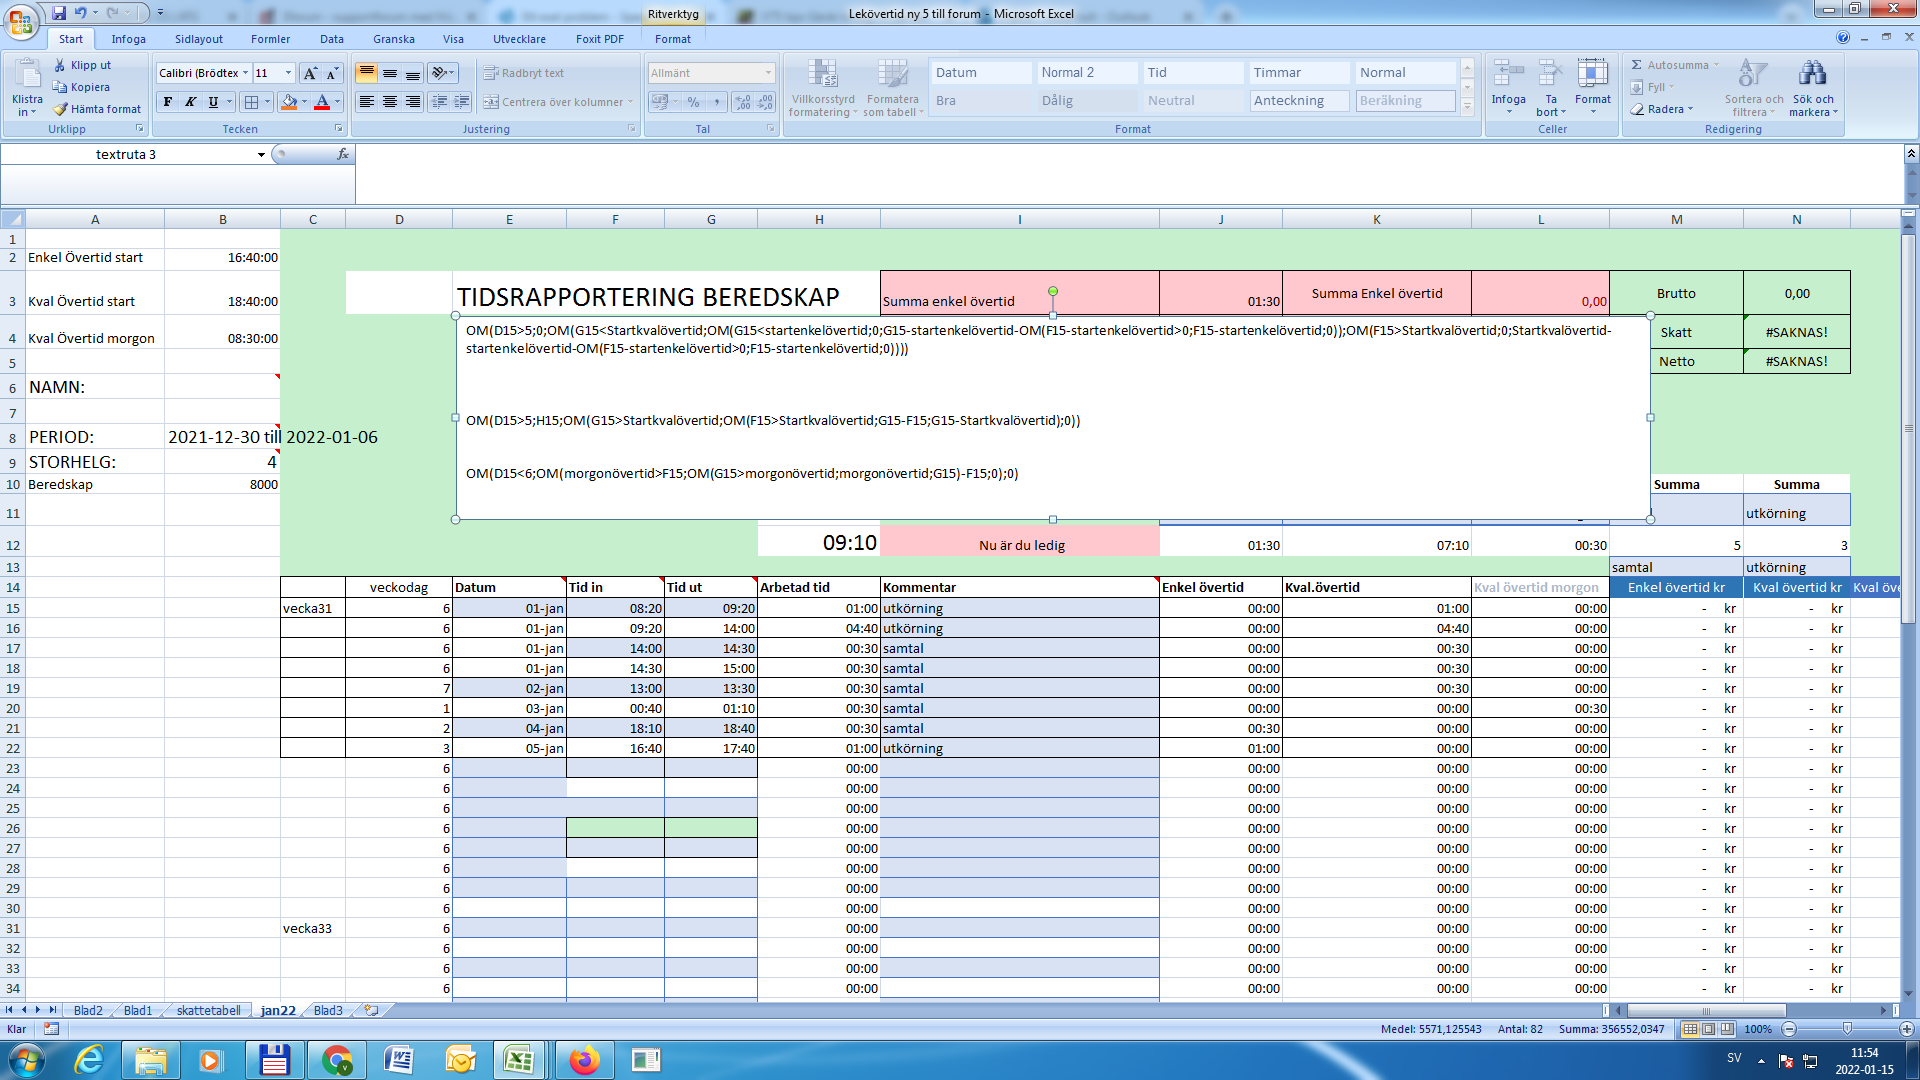This screenshot has width=1920, height=1080.
Task: Open the Calibri font name dropdown
Action: pyautogui.click(x=245, y=73)
